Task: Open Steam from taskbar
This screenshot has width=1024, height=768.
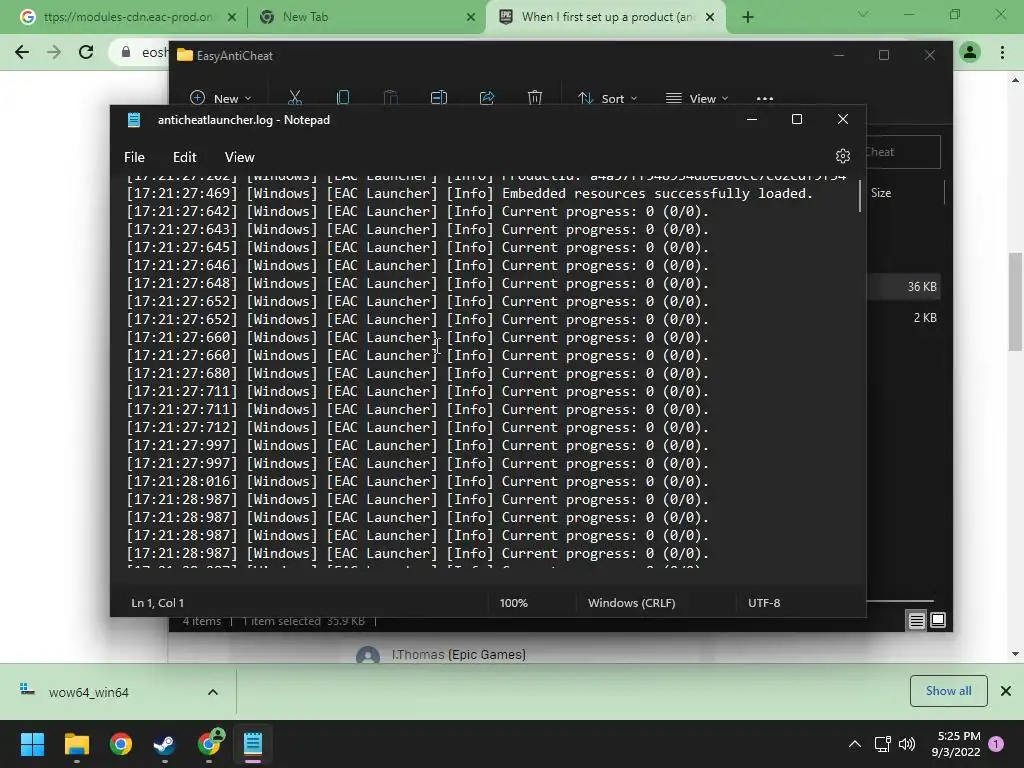Action: [x=164, y=744]
